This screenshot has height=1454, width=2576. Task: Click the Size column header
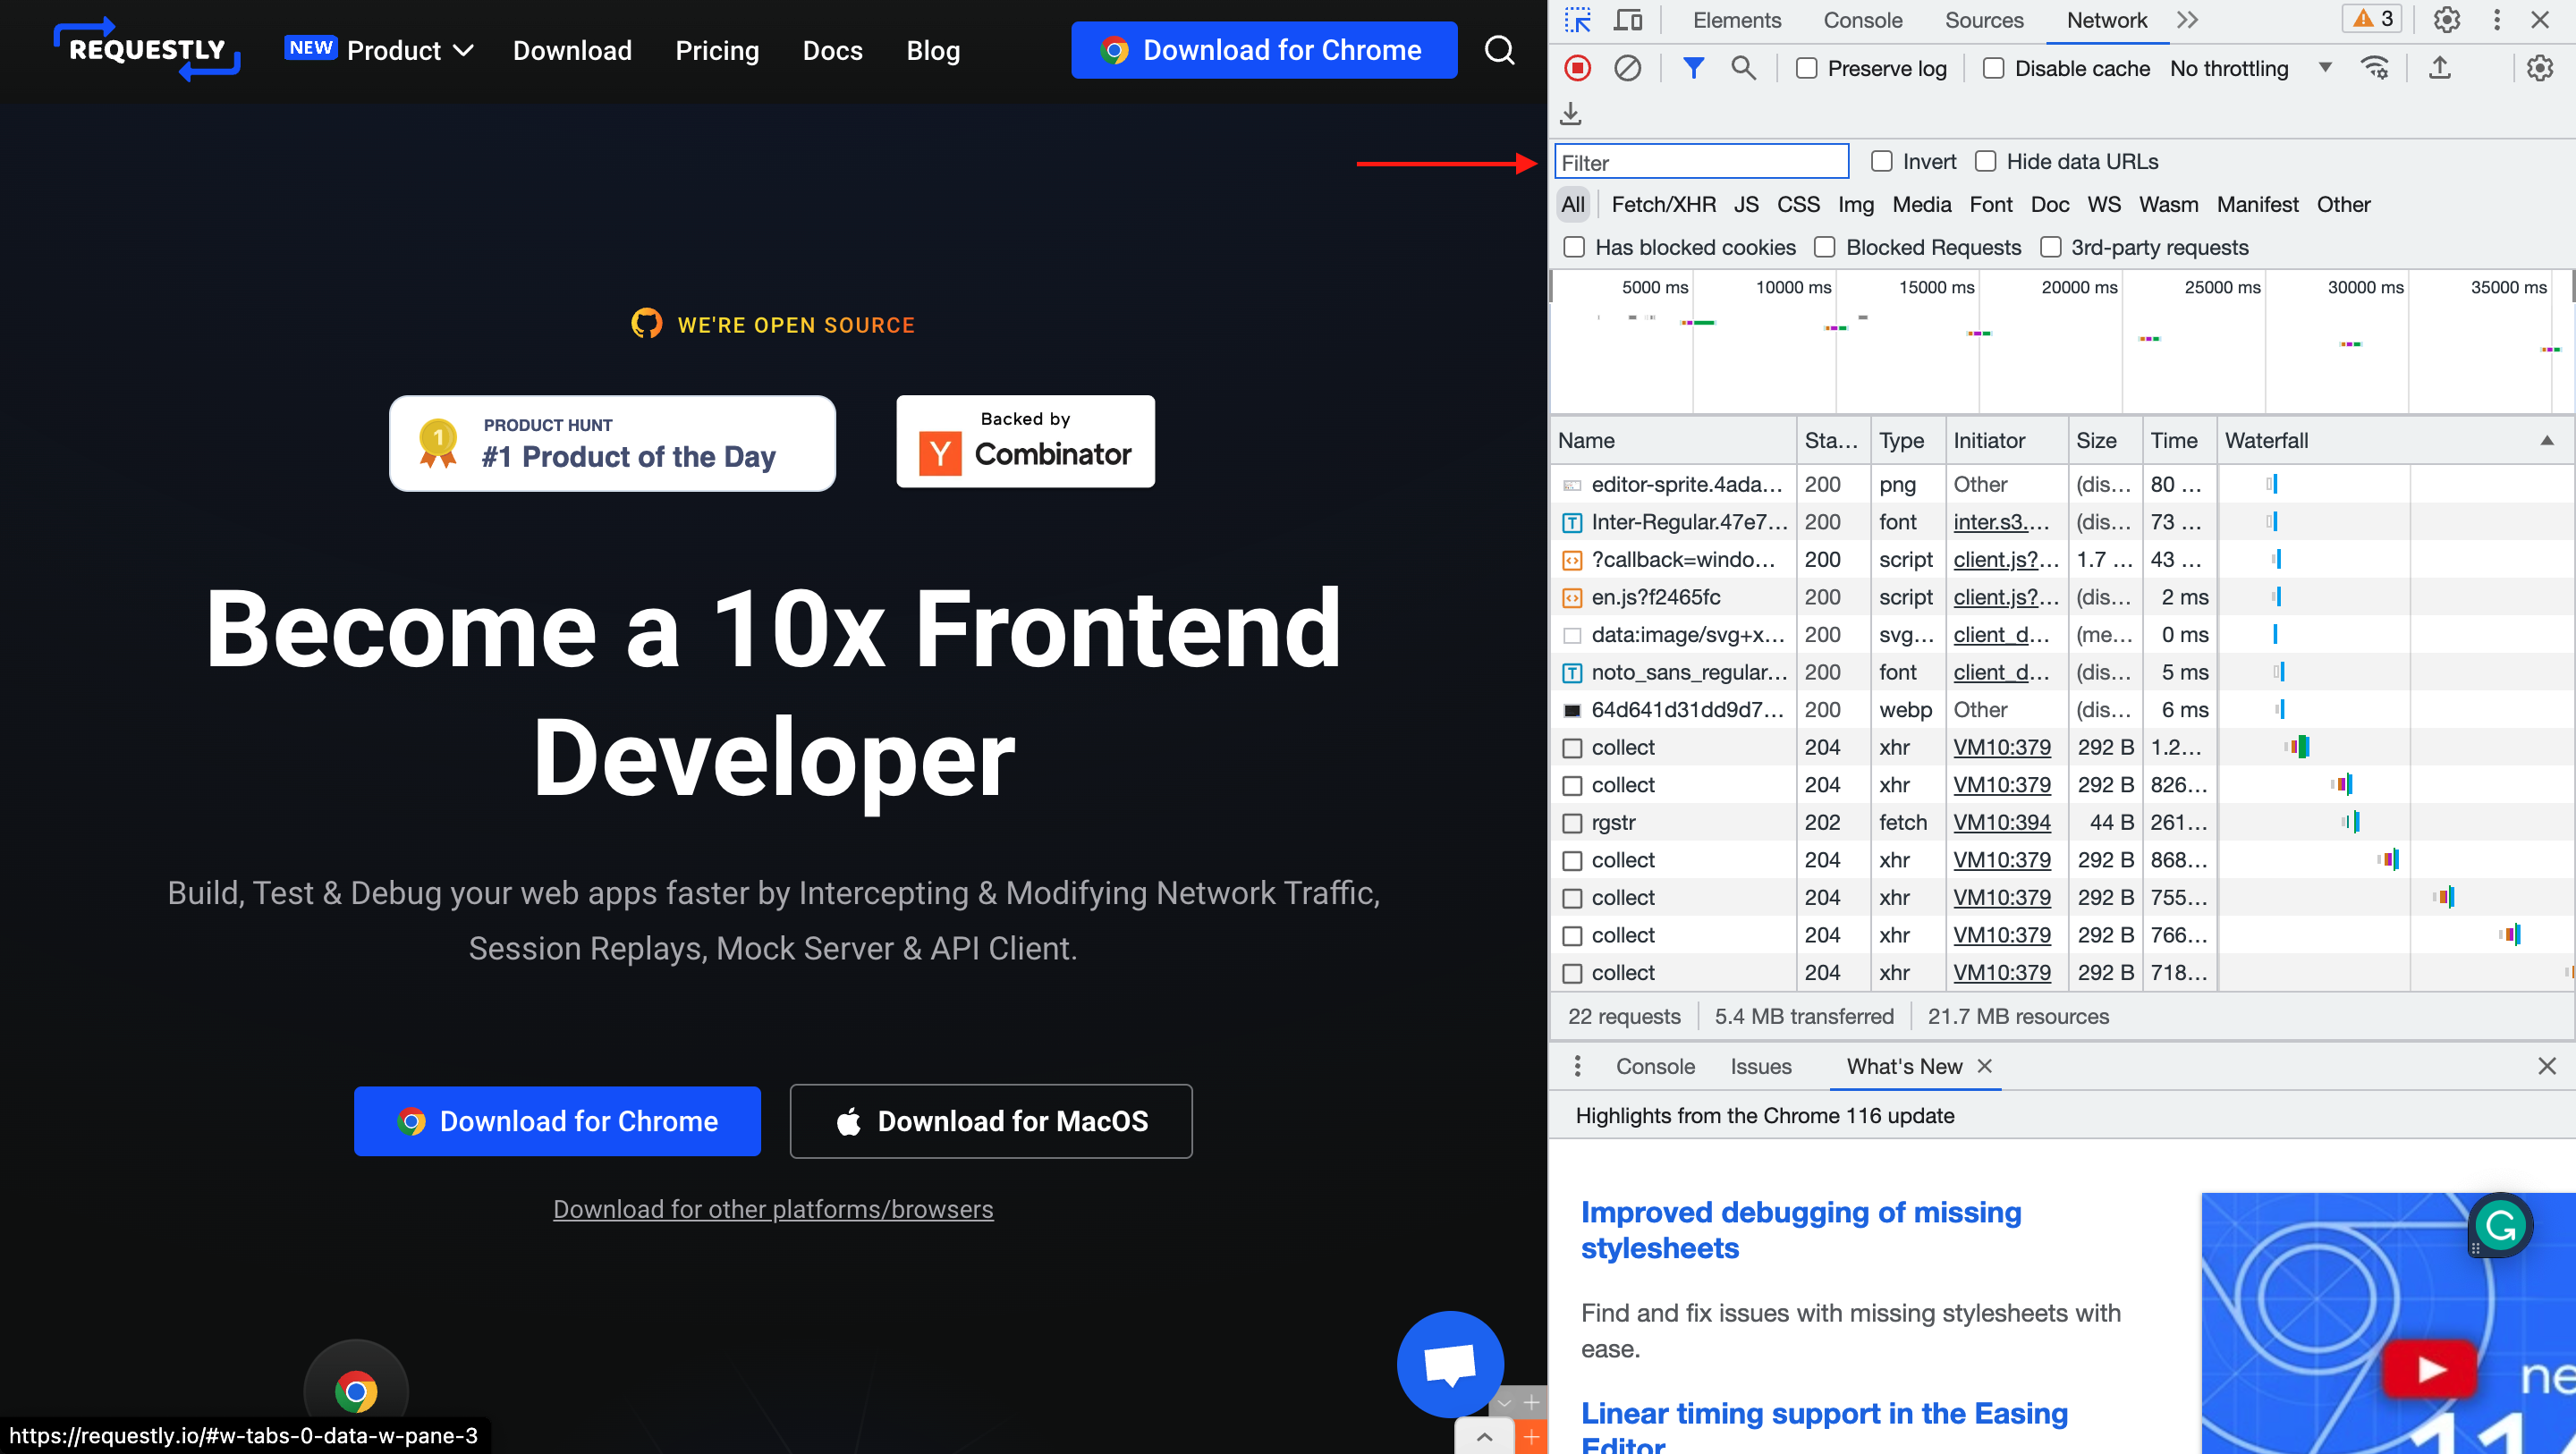click(x=2105, y=441)
